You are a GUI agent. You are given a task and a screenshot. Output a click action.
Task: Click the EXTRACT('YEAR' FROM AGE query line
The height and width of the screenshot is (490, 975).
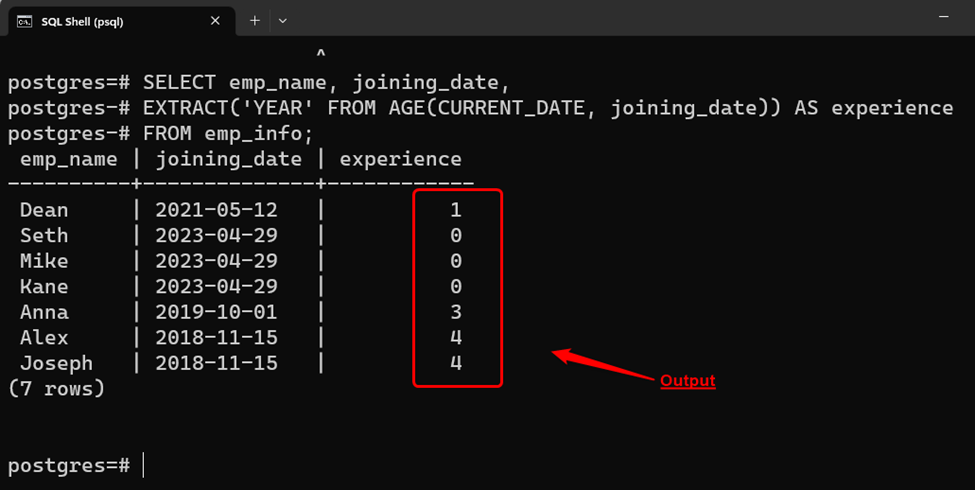(x=480, y=108)
